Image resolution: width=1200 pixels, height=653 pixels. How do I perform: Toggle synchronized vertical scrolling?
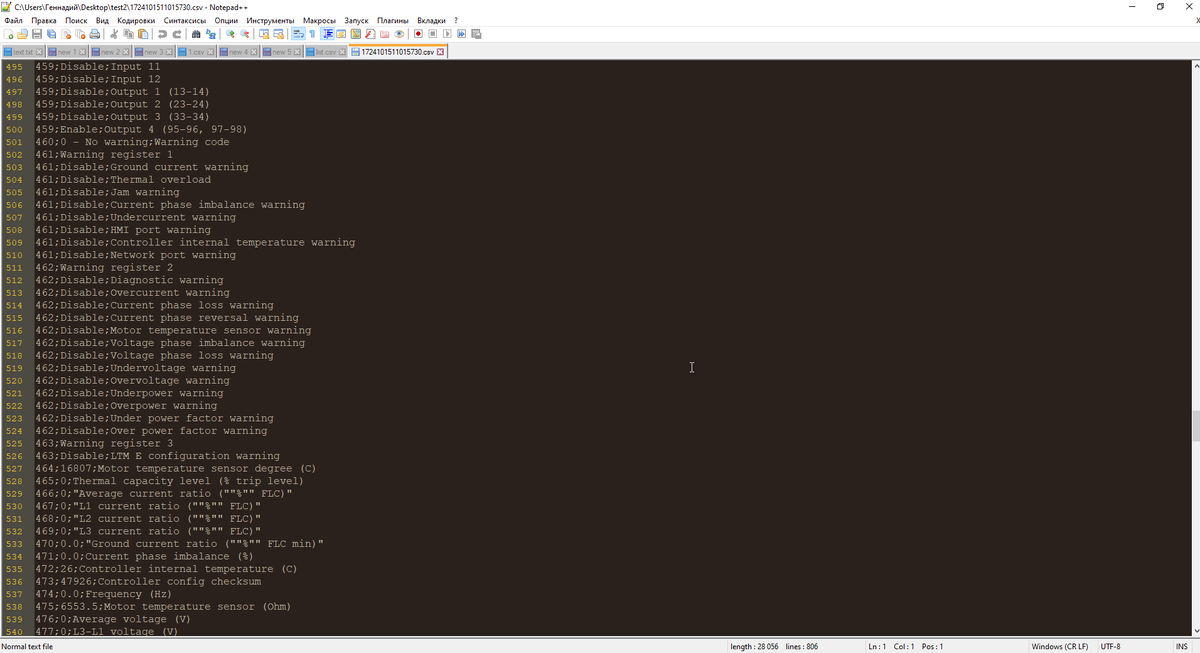click(x=263, y=33)
